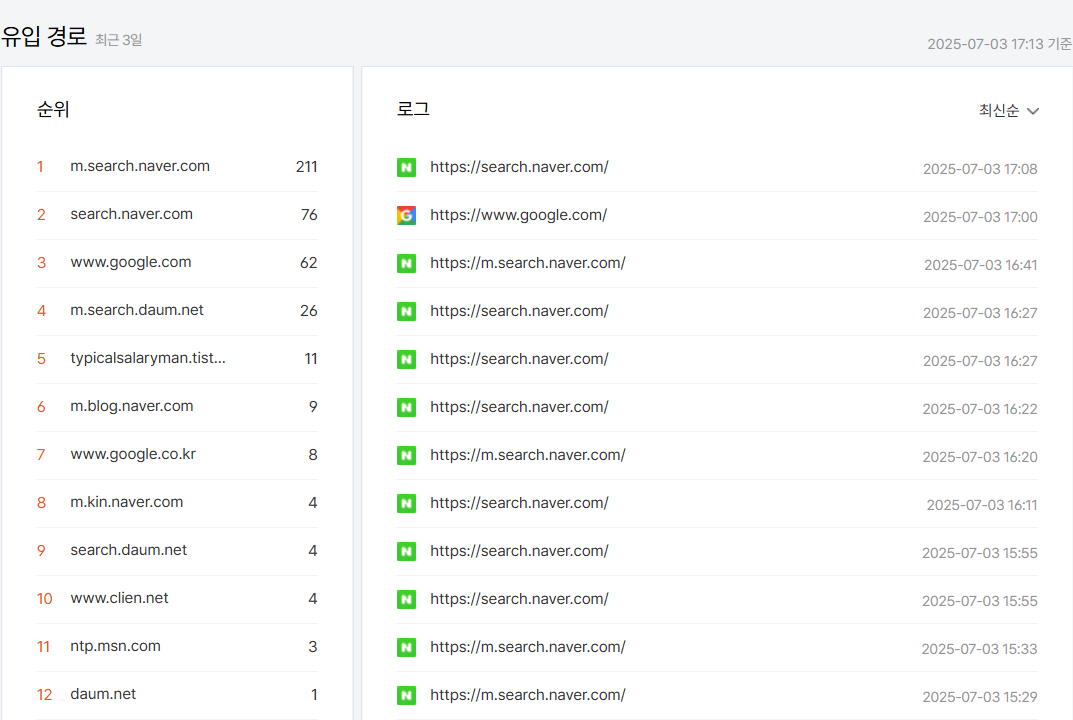
Task: Select rank 11 ntp.msn.com row
Action: [x=177, y=646]
